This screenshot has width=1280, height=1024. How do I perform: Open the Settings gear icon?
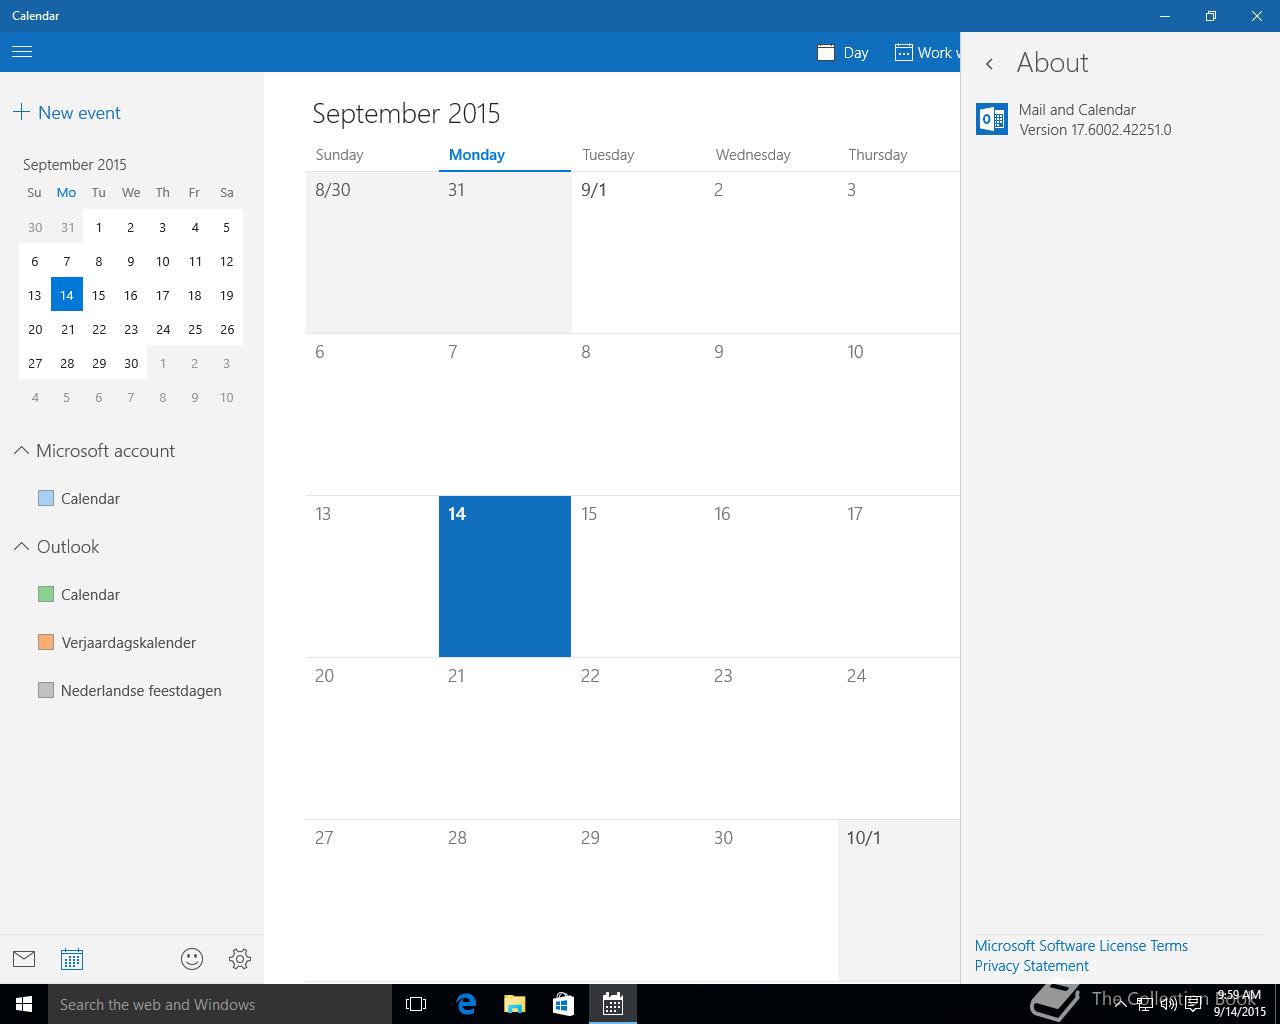pos(240,959)
